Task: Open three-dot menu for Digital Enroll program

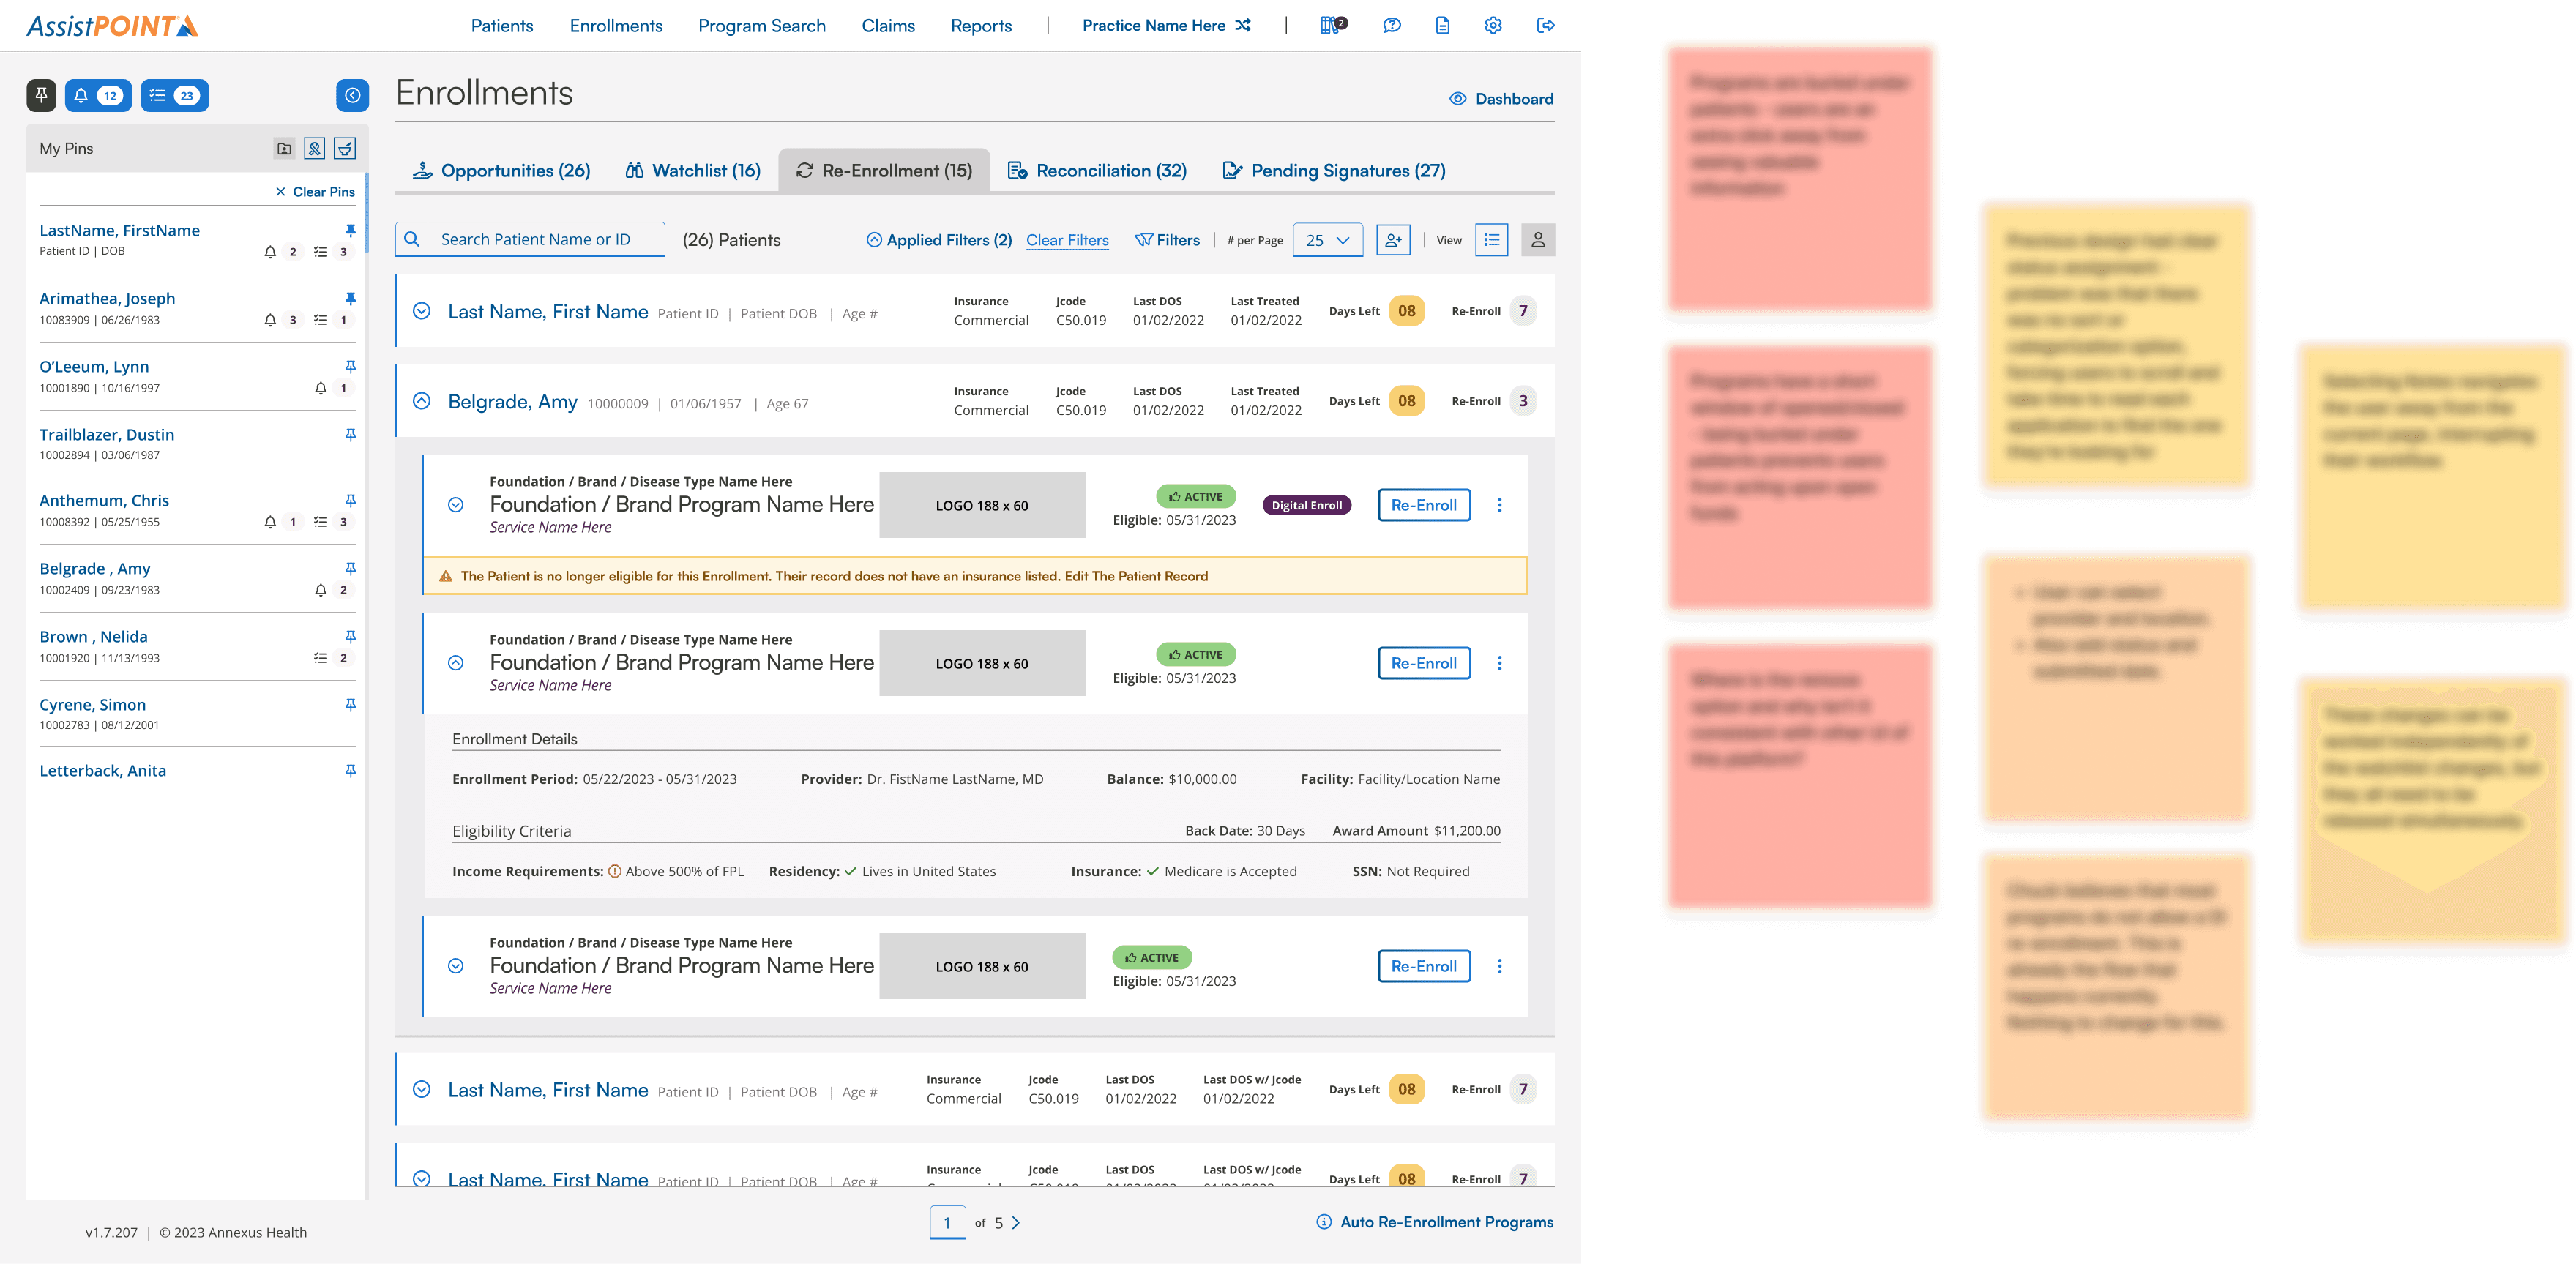Action: [x=1499, y=505]
